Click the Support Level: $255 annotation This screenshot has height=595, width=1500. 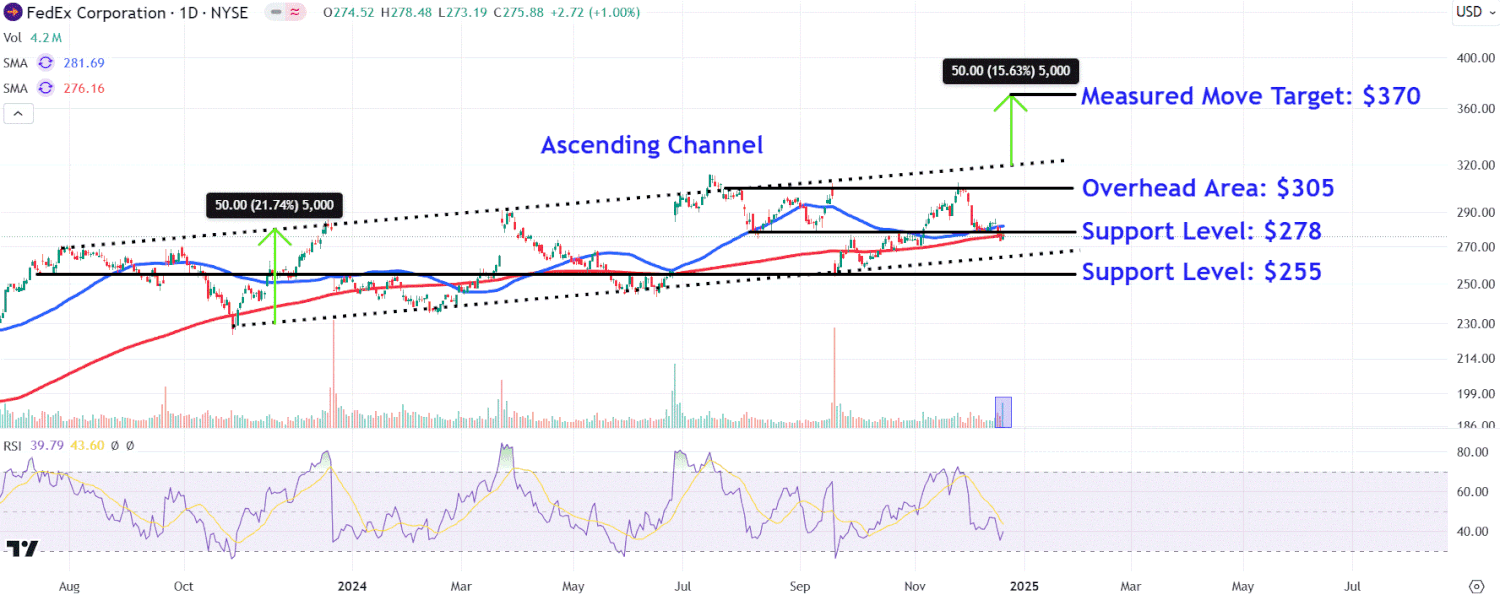[1201, 272]
